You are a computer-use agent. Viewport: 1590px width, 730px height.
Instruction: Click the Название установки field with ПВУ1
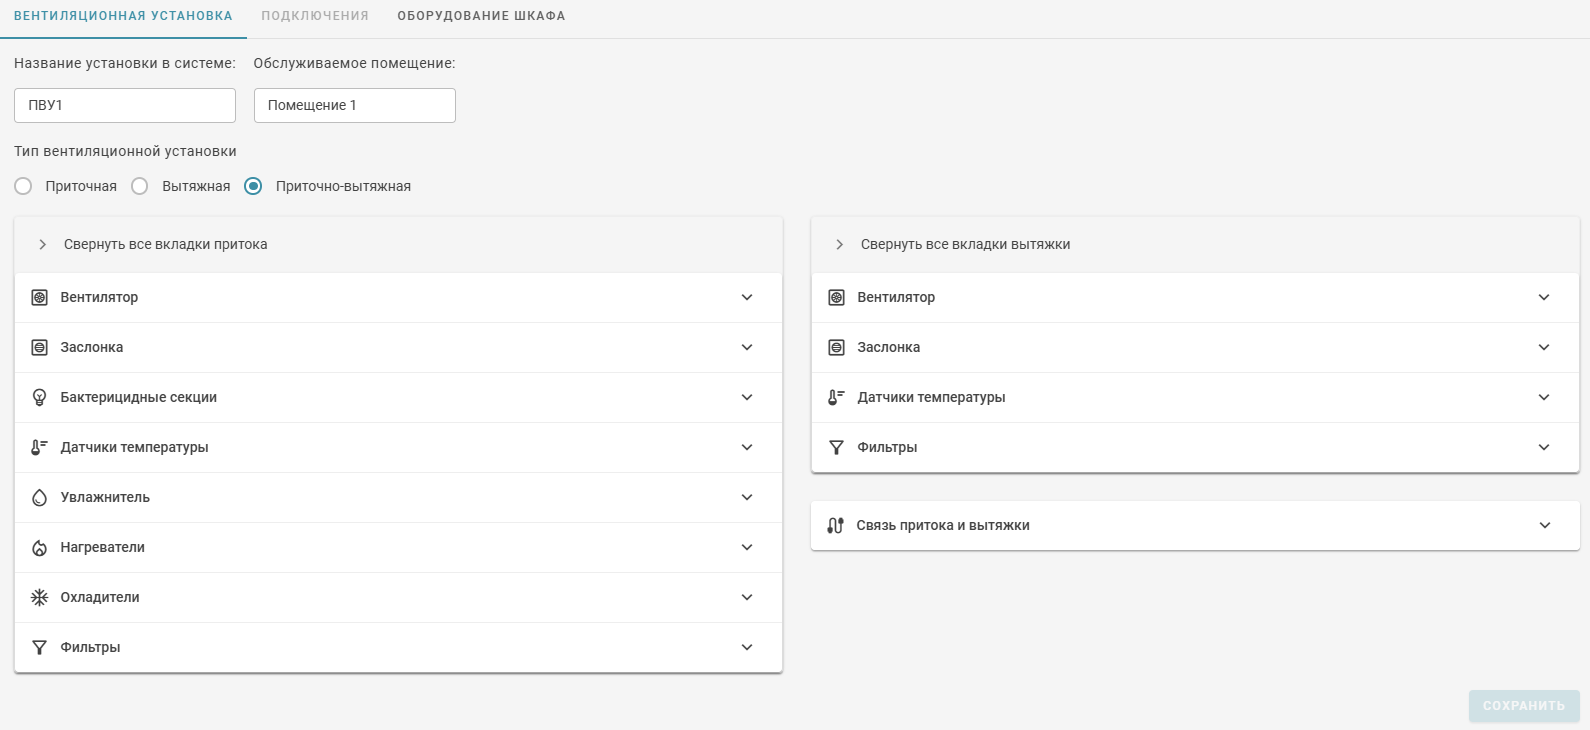tap(125, 105)
